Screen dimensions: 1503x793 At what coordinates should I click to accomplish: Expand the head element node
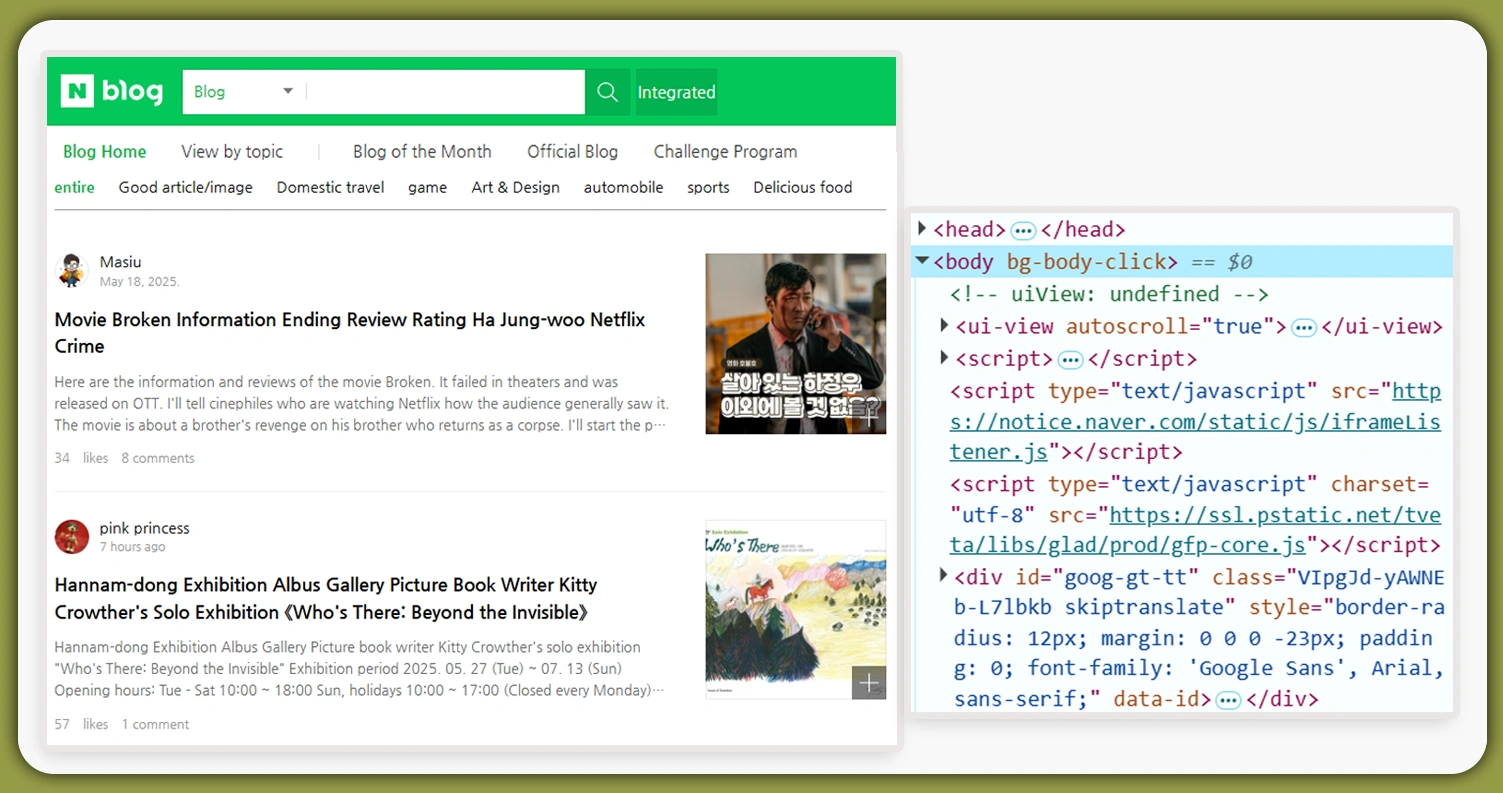click(922, 229)
